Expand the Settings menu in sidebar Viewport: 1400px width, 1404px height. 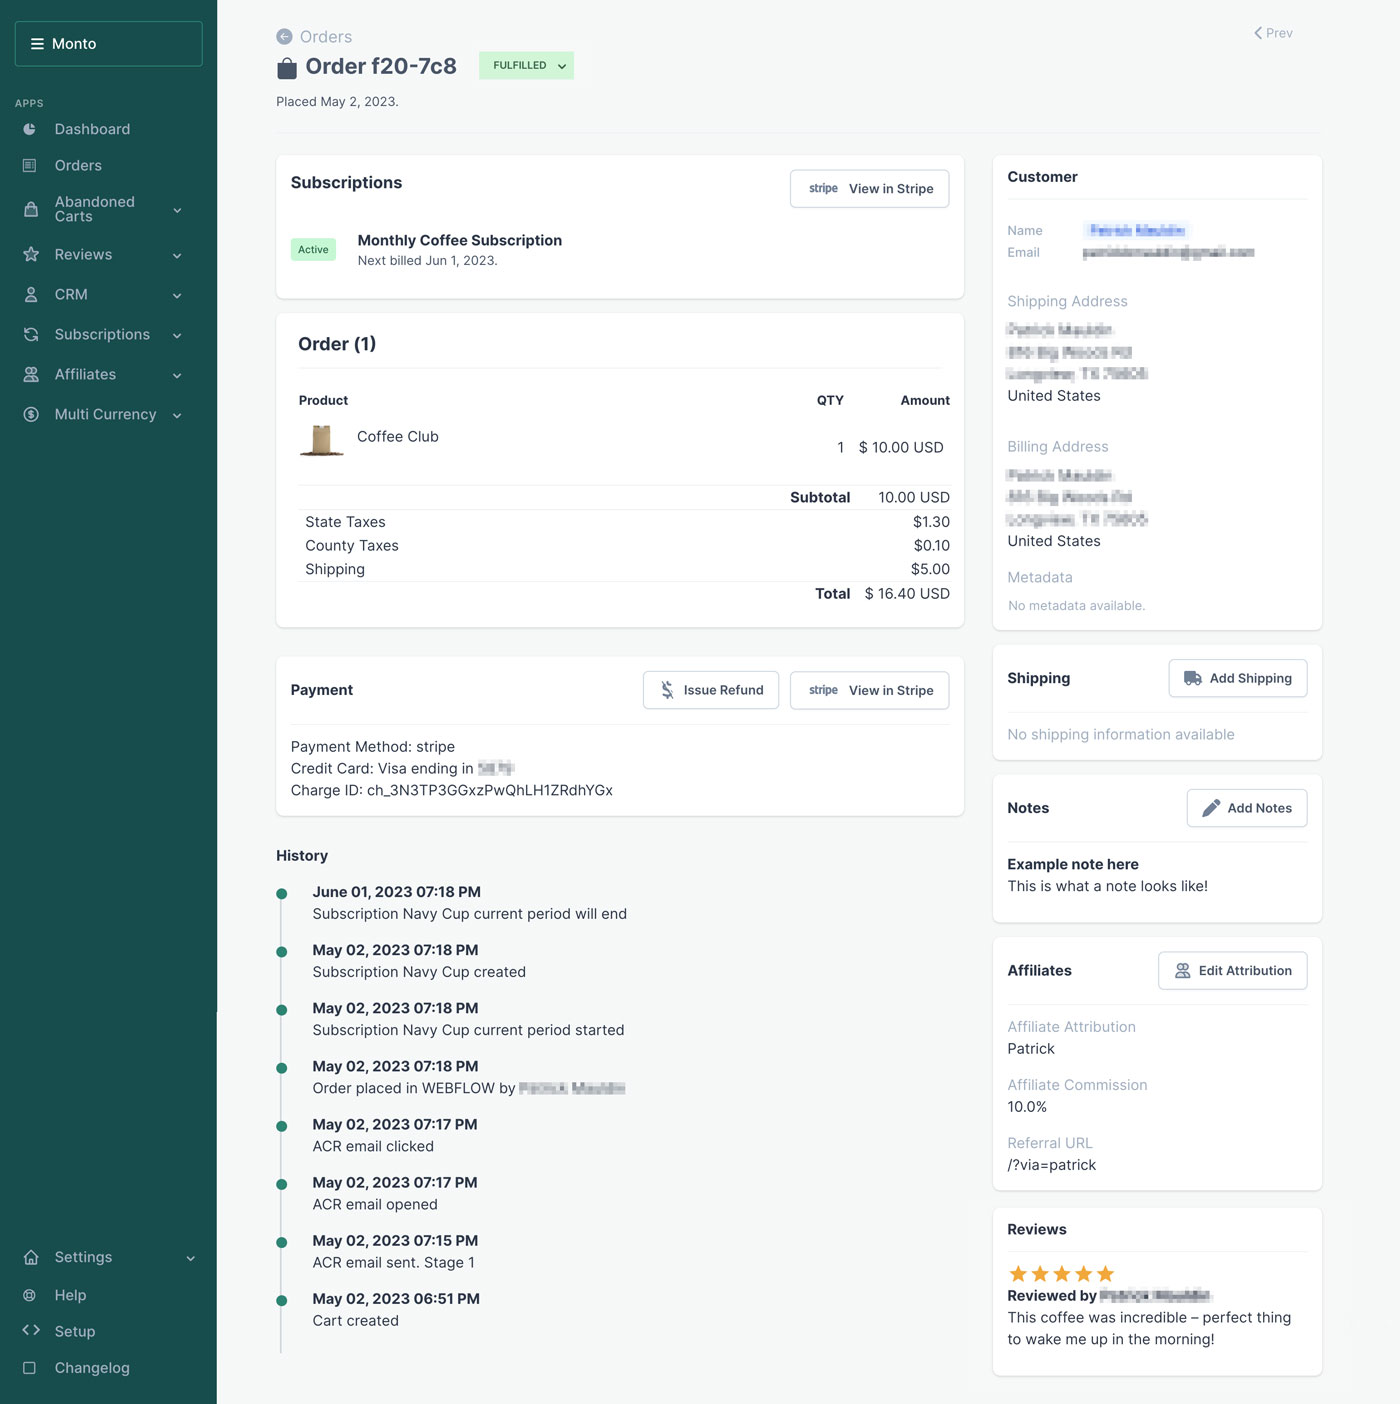pos(190,1257)
